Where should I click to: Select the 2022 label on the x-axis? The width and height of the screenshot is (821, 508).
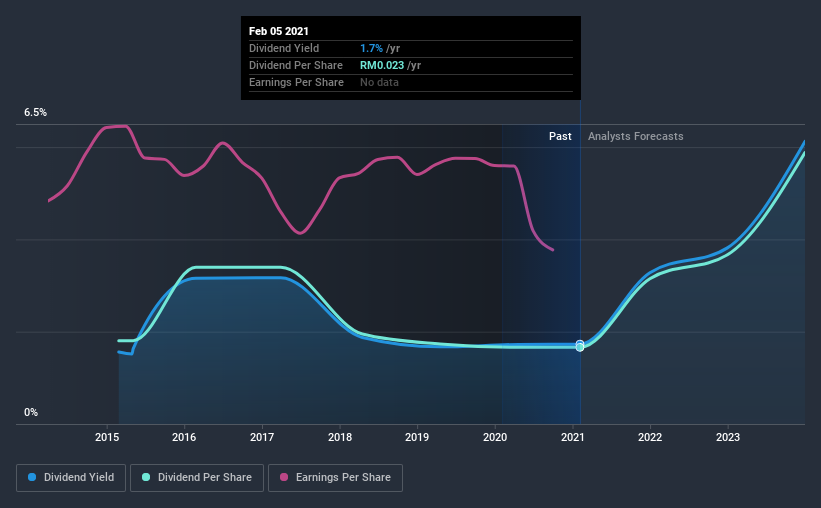click(x=650, y=437)
